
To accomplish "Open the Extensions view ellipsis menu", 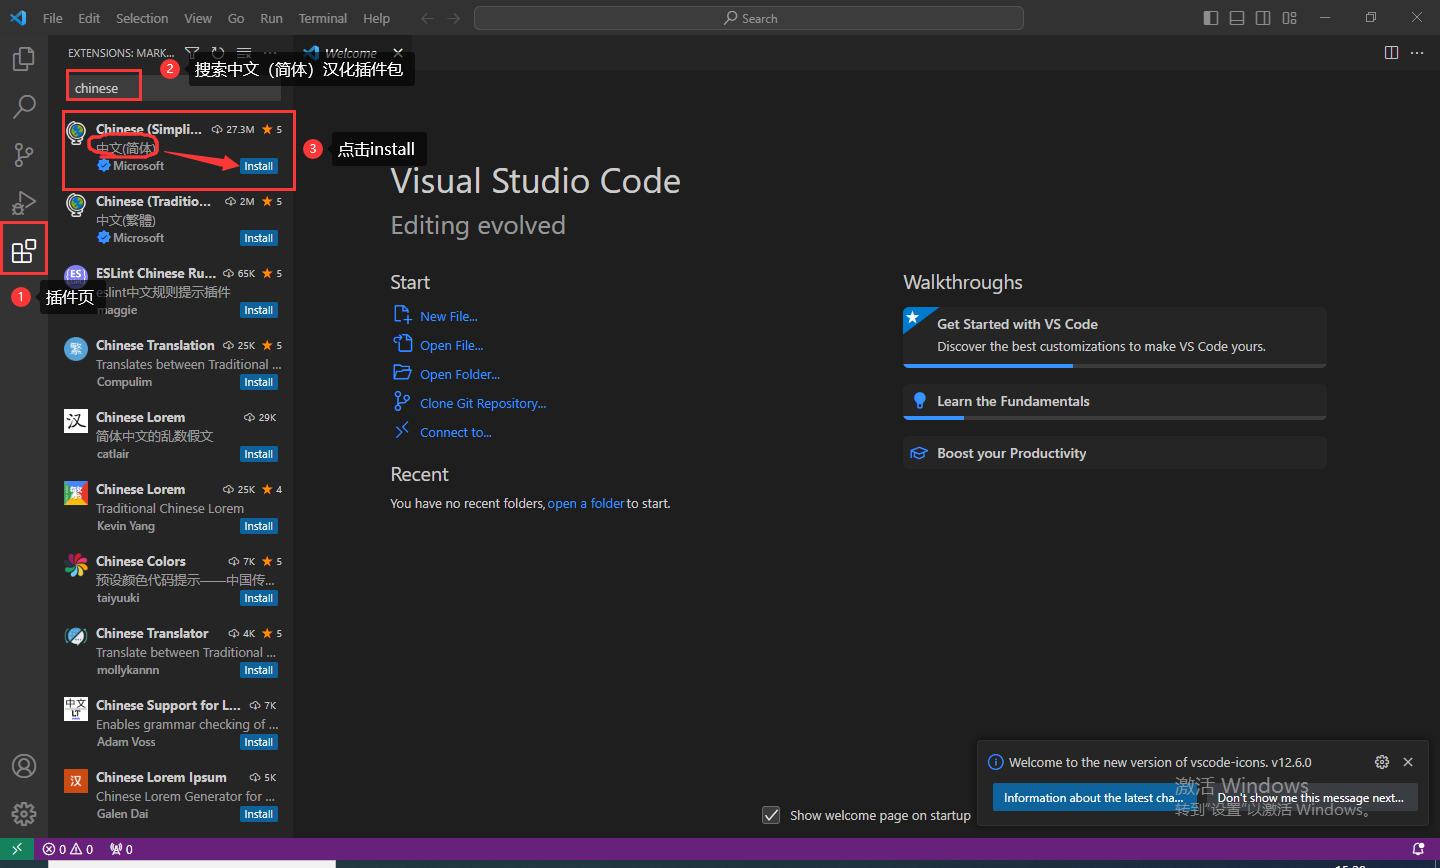I will (x=270, y=52).
